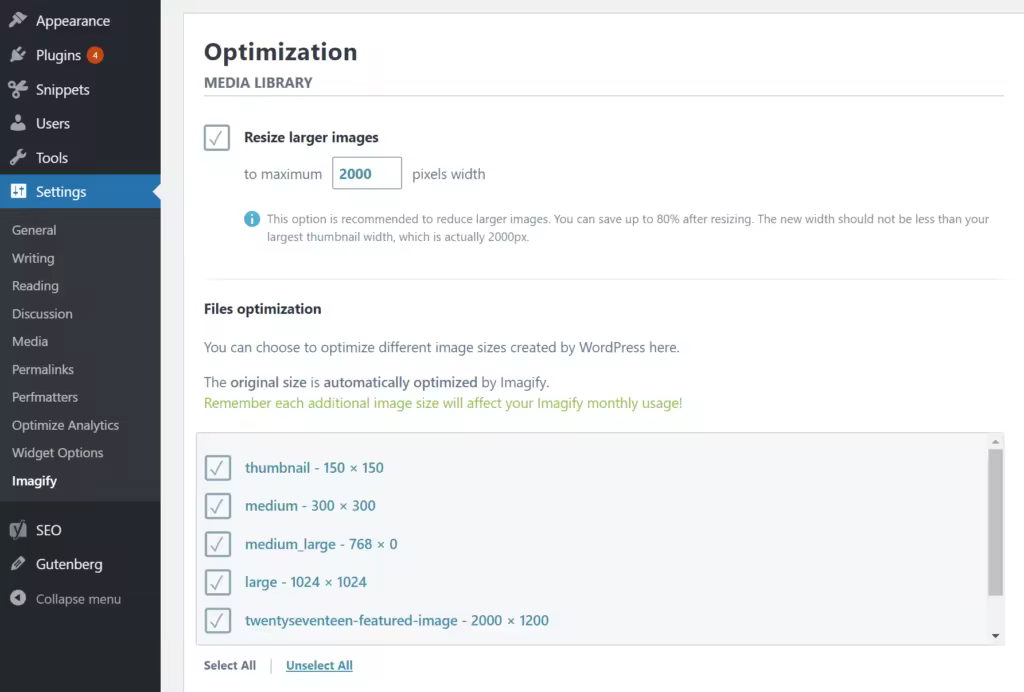Screen dimensions: 1024x692
Task: Click the Collapse menu arrow icon
Action: (18, 598)
